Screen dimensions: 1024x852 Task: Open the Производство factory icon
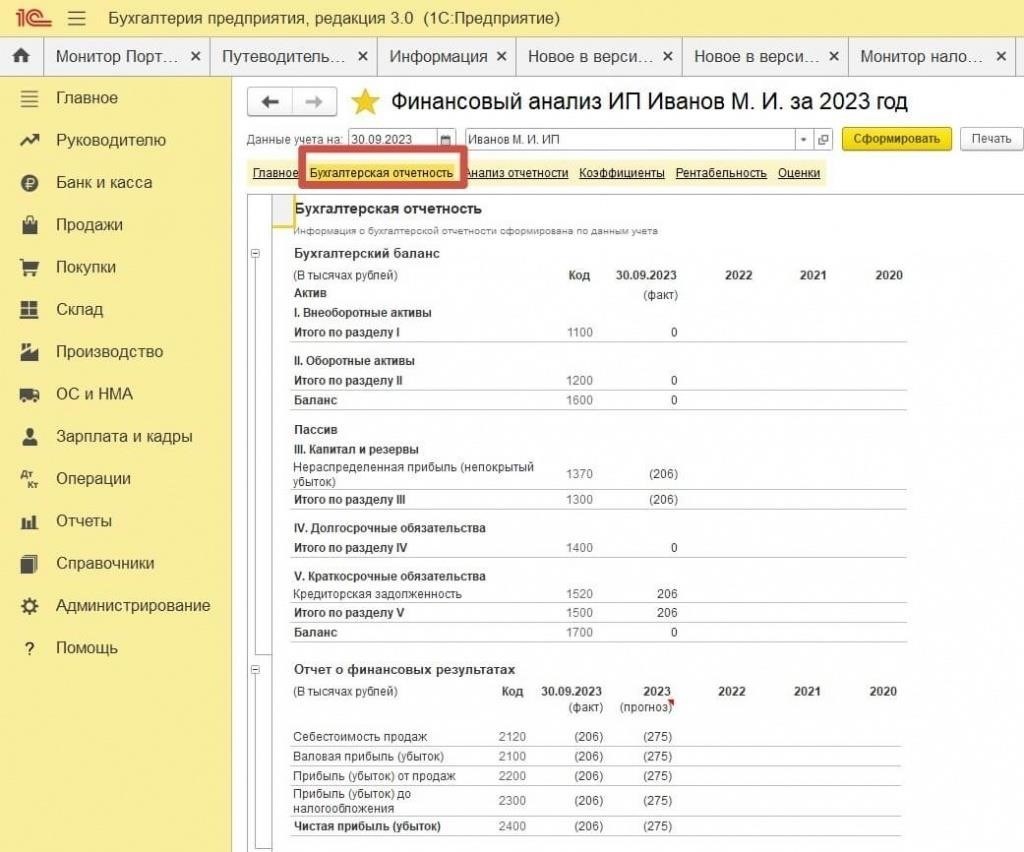[29, 352]
